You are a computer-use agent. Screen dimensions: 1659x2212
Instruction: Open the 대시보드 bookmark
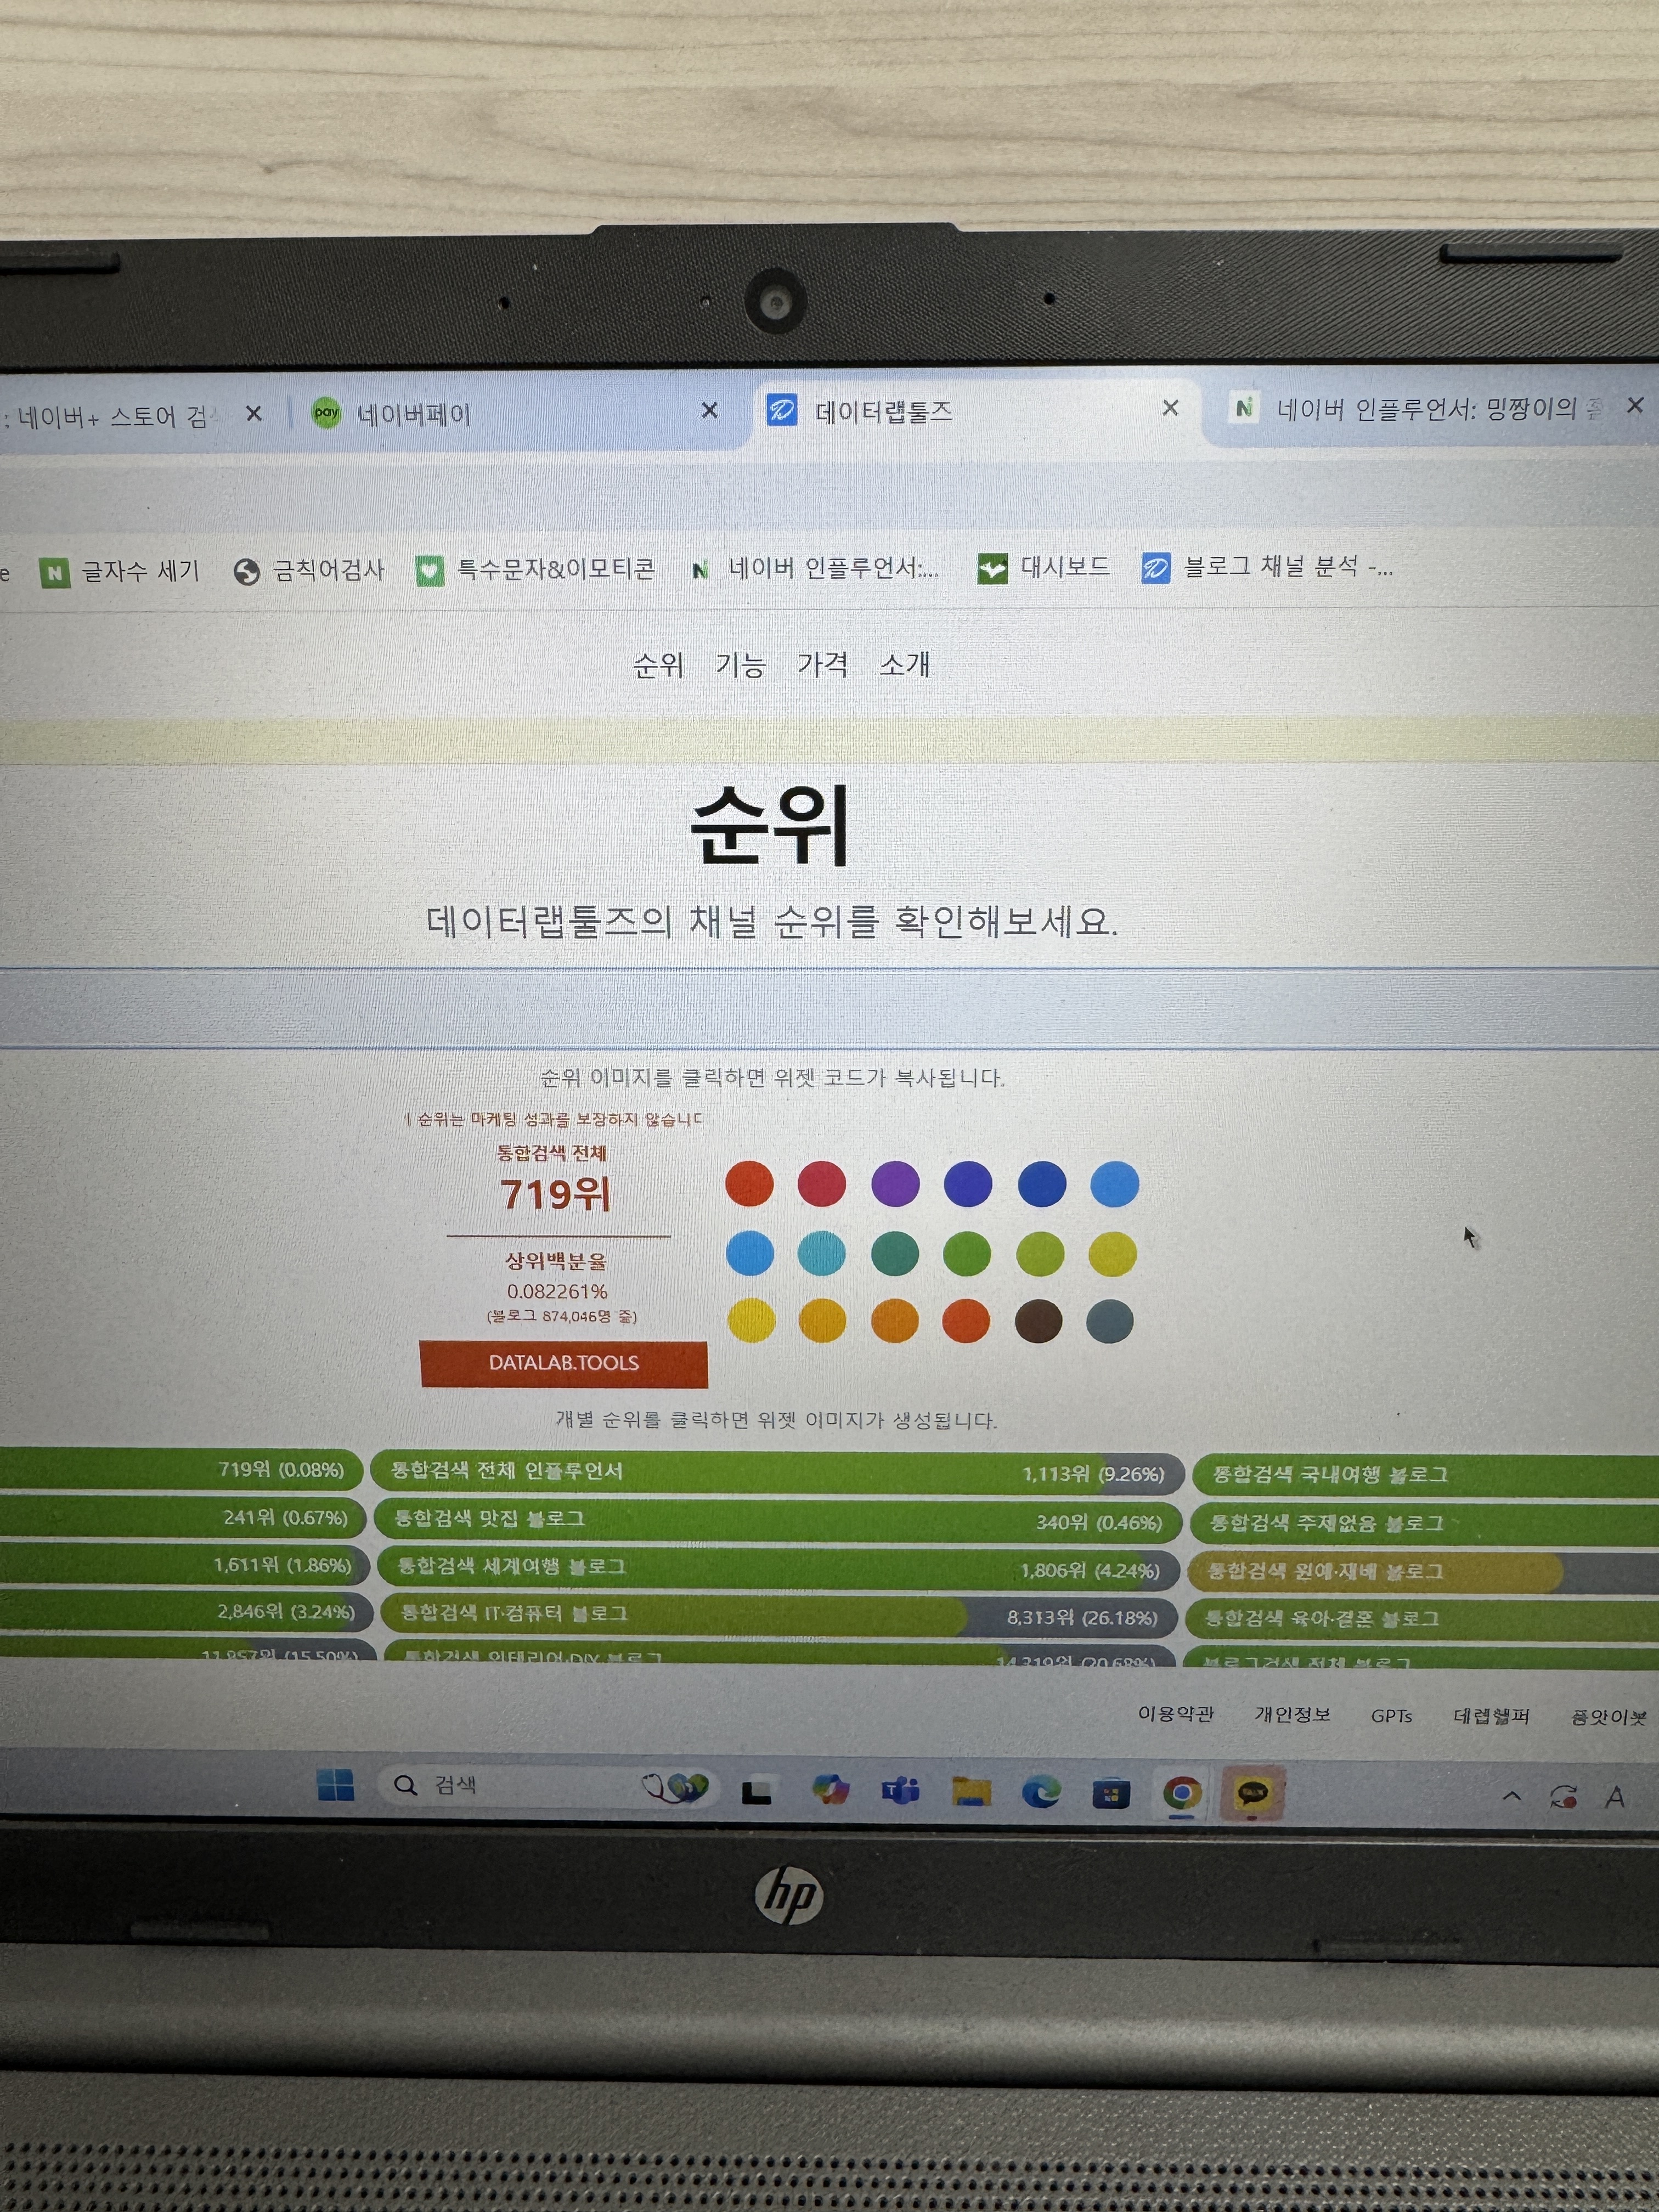[1044, 568]
